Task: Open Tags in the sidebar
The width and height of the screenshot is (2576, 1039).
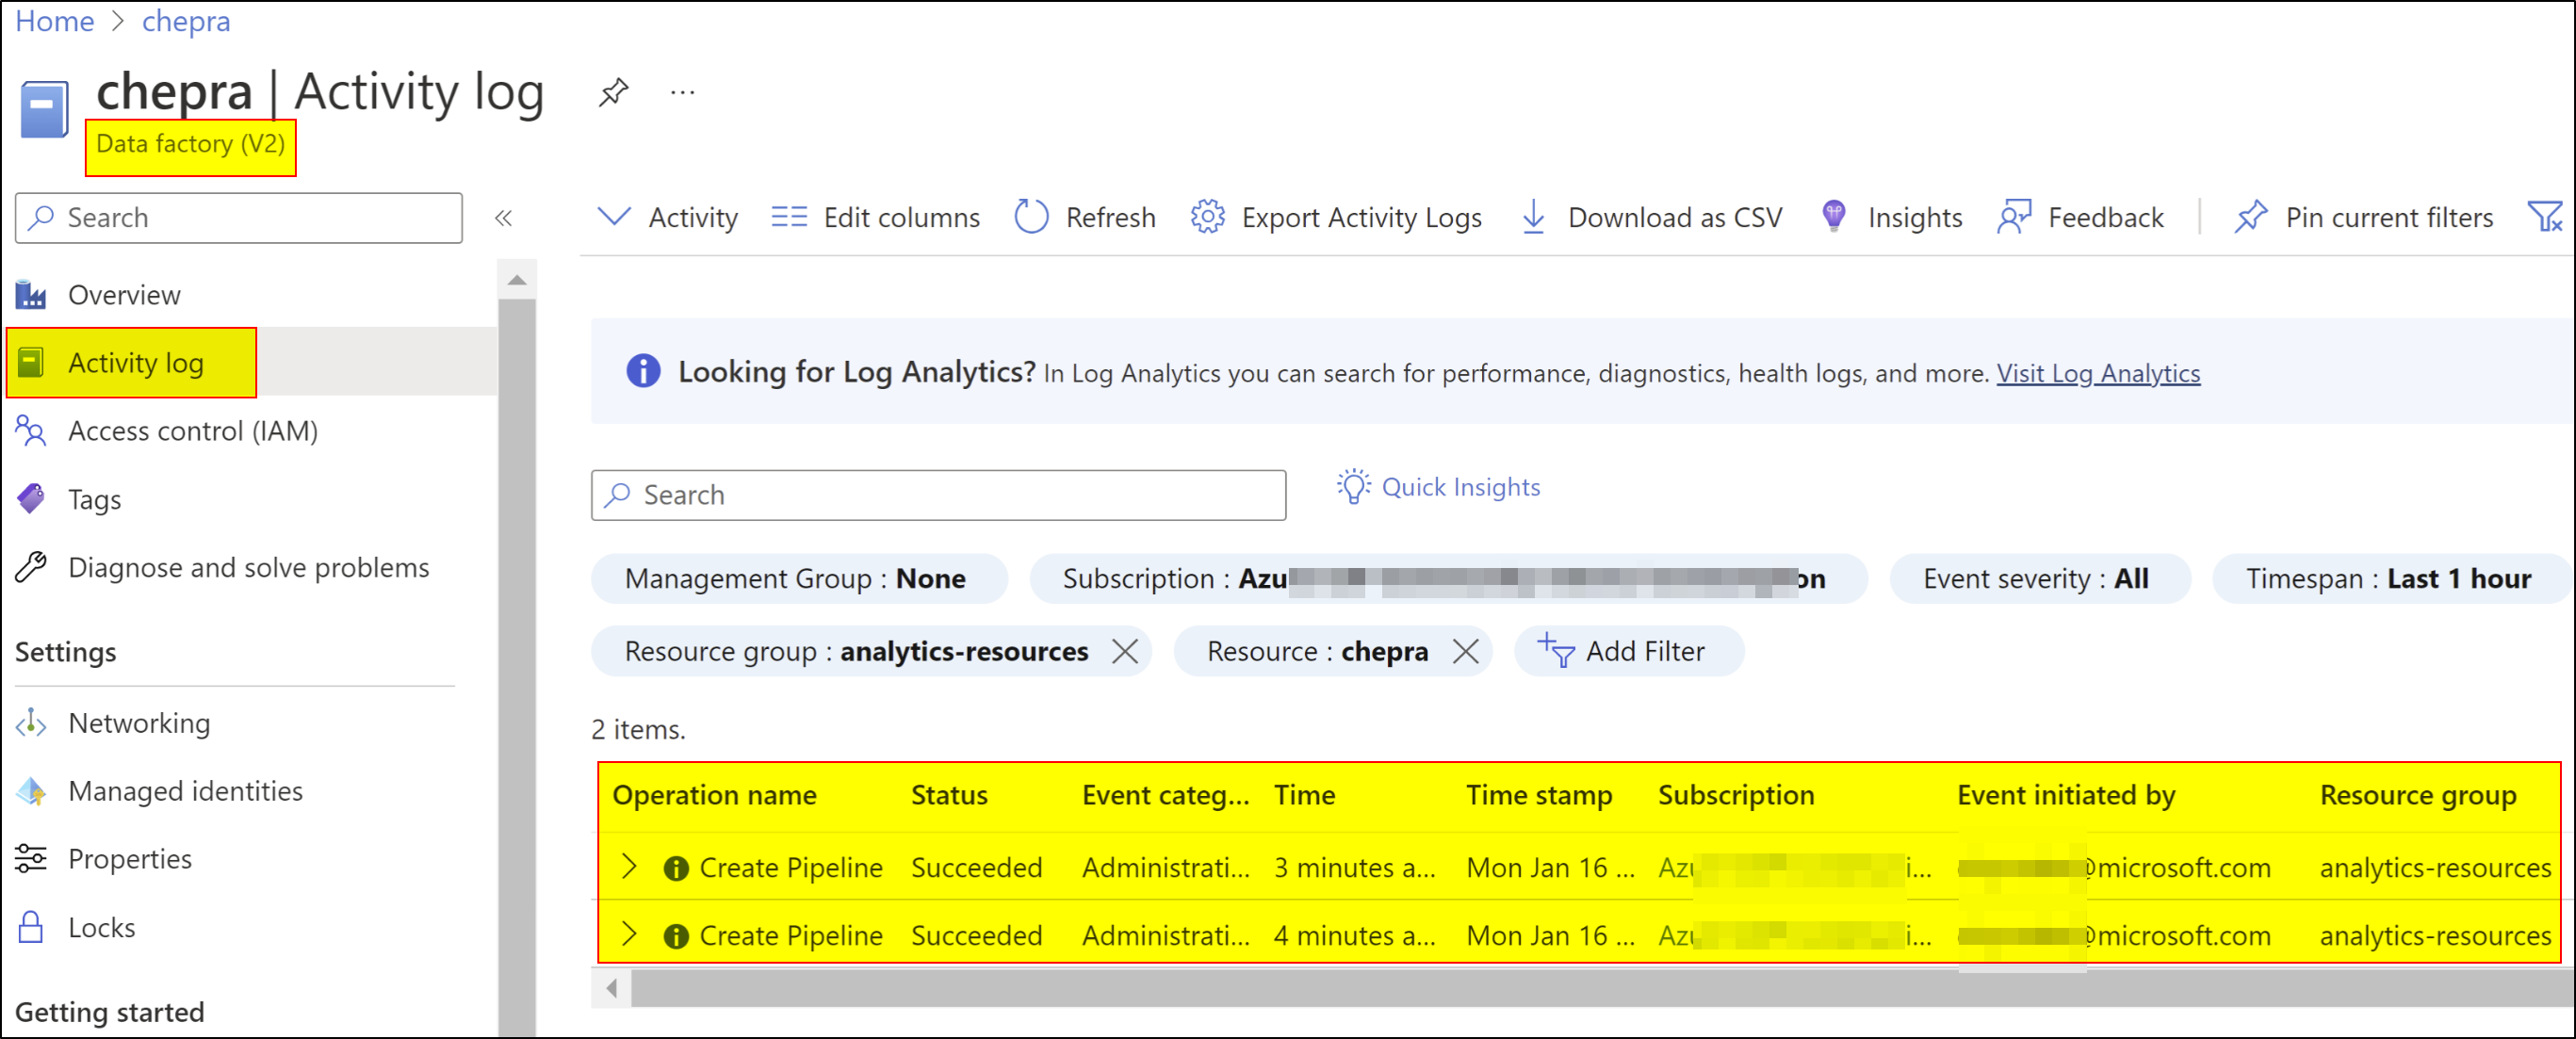Action: point(68,499)
